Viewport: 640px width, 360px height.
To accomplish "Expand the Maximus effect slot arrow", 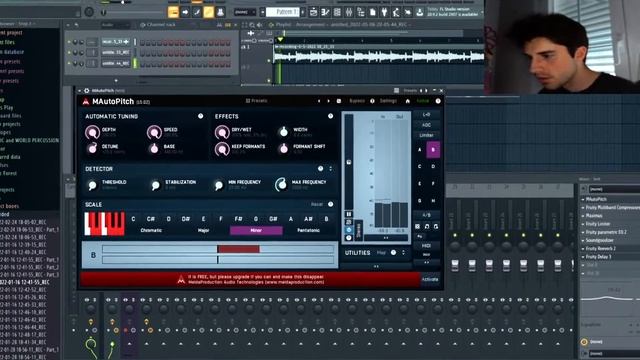I will tap(583, 216).
